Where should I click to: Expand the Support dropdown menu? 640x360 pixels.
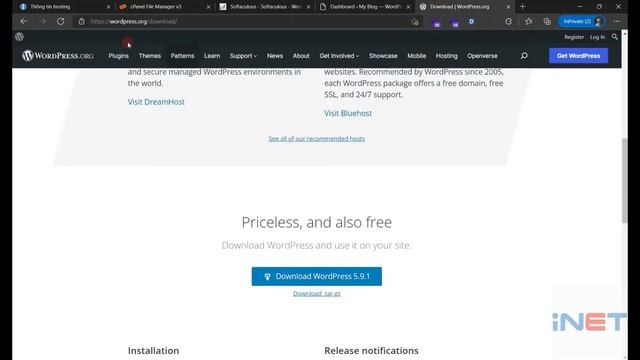(243, 56)
